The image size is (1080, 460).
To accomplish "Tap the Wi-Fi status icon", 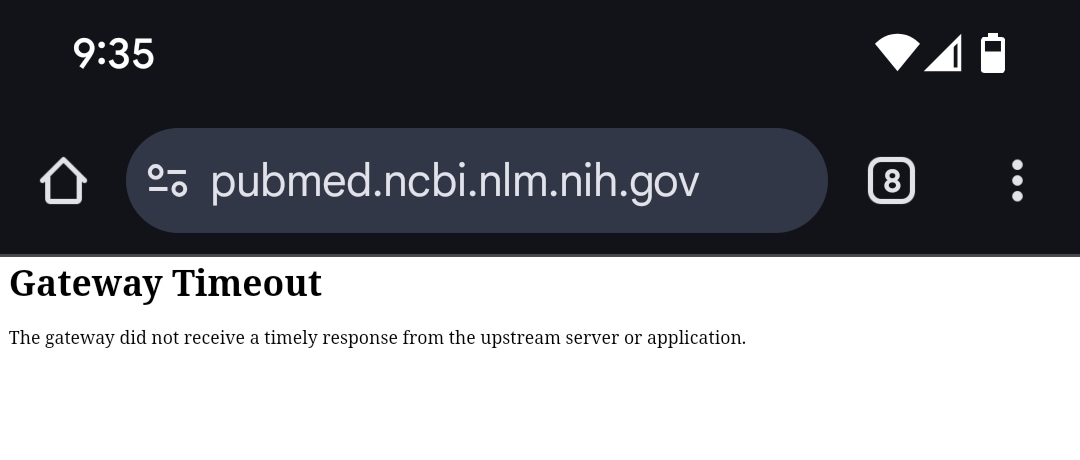I will 897,53.
